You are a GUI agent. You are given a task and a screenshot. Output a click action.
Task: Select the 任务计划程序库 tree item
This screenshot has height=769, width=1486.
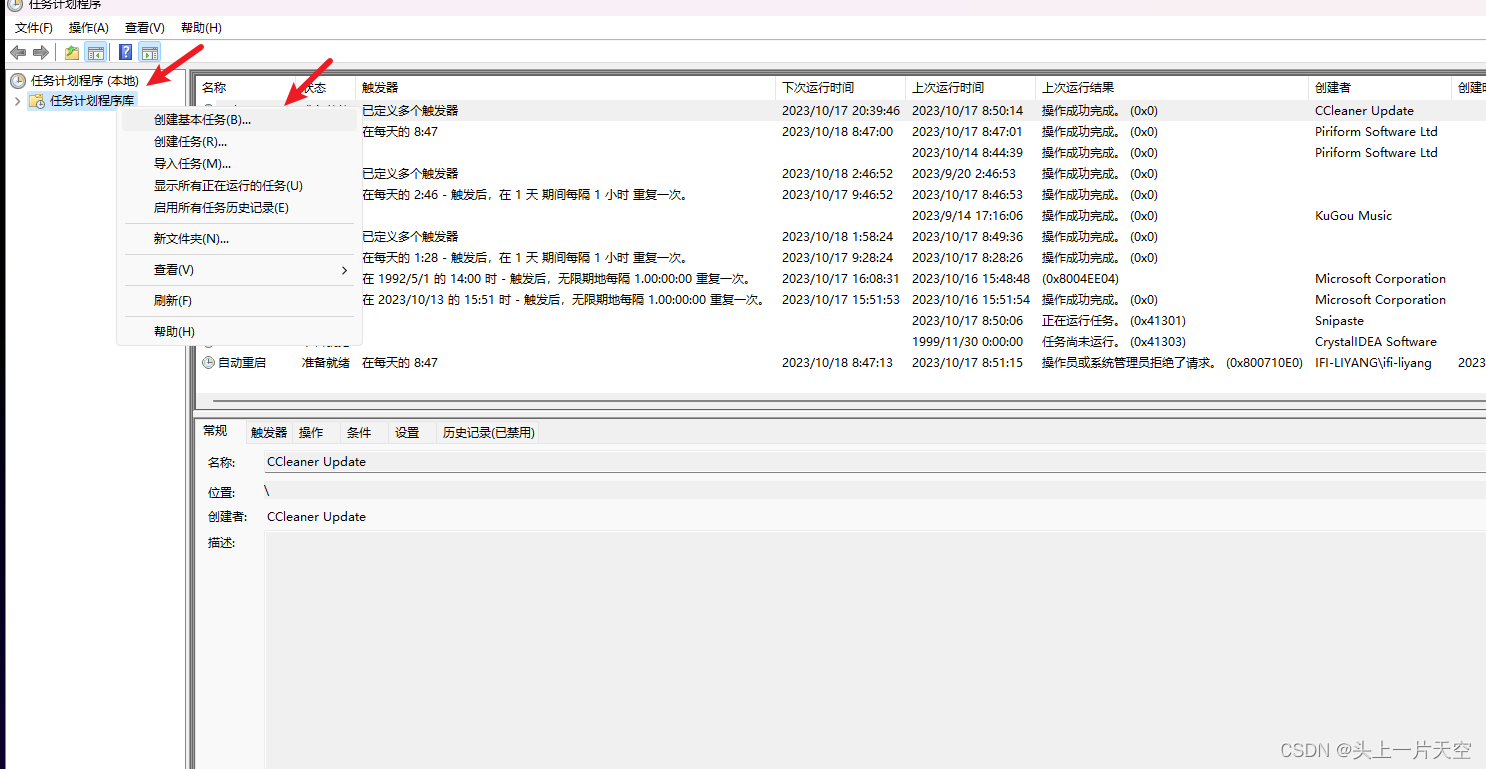92,101
